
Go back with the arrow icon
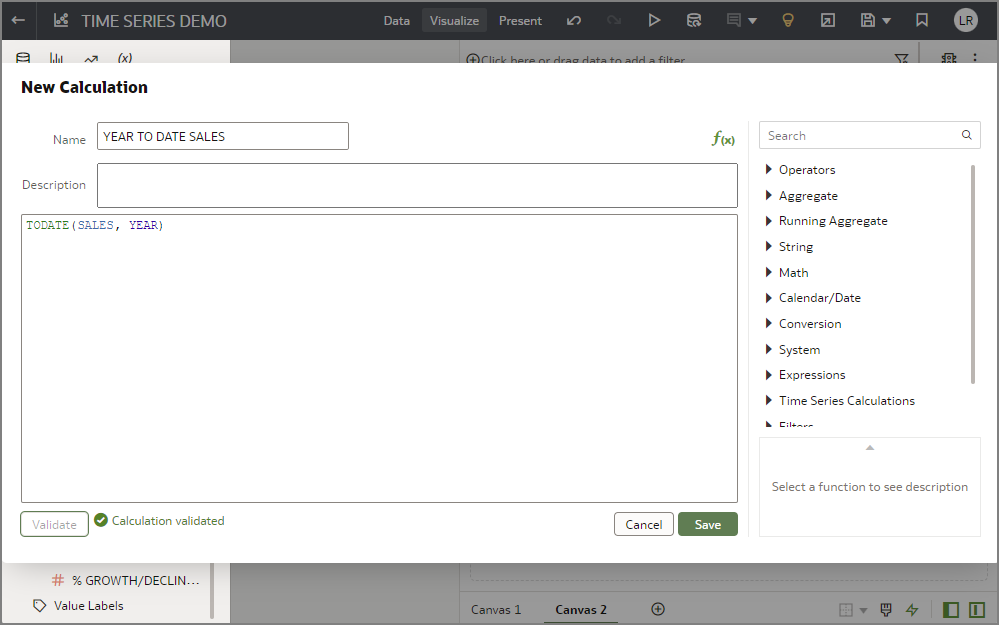pyautogui.click(x=18, y=20)
